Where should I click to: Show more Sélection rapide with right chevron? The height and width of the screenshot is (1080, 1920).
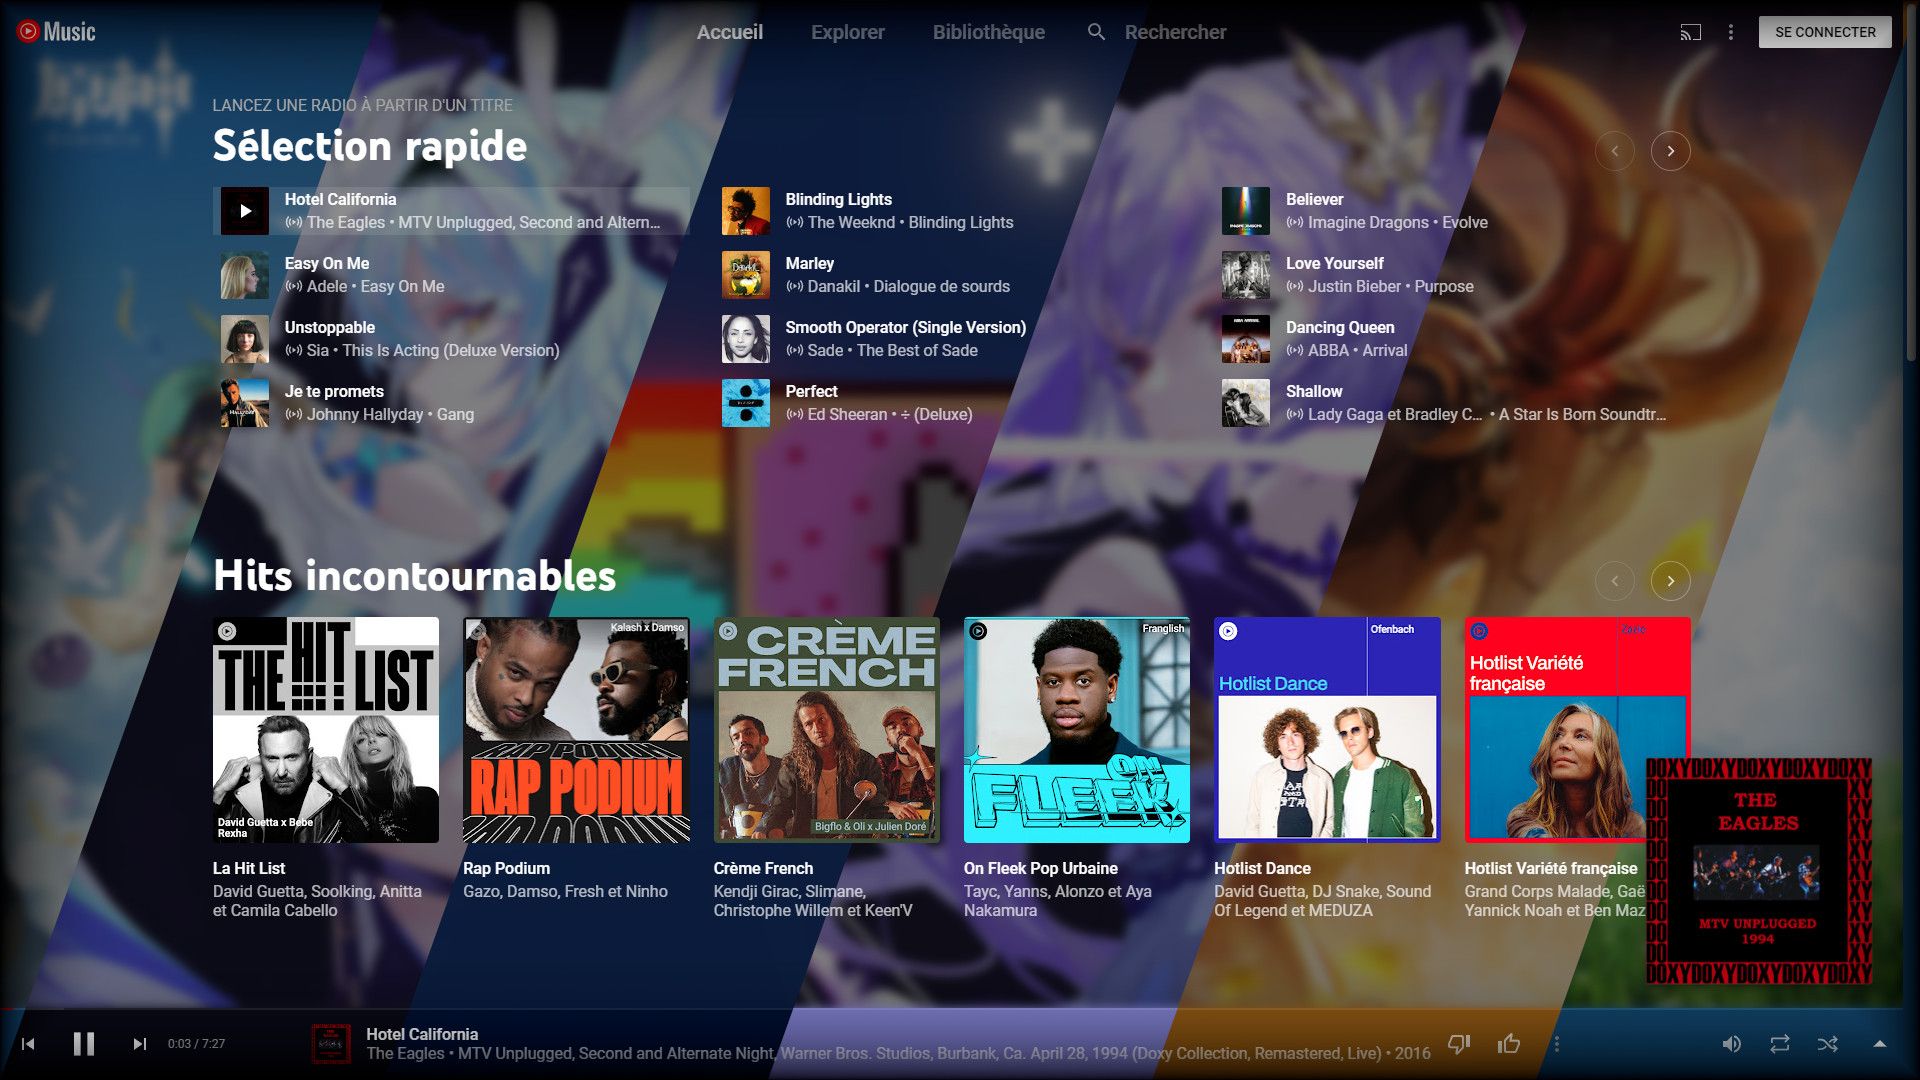(x=1669, y=150)
